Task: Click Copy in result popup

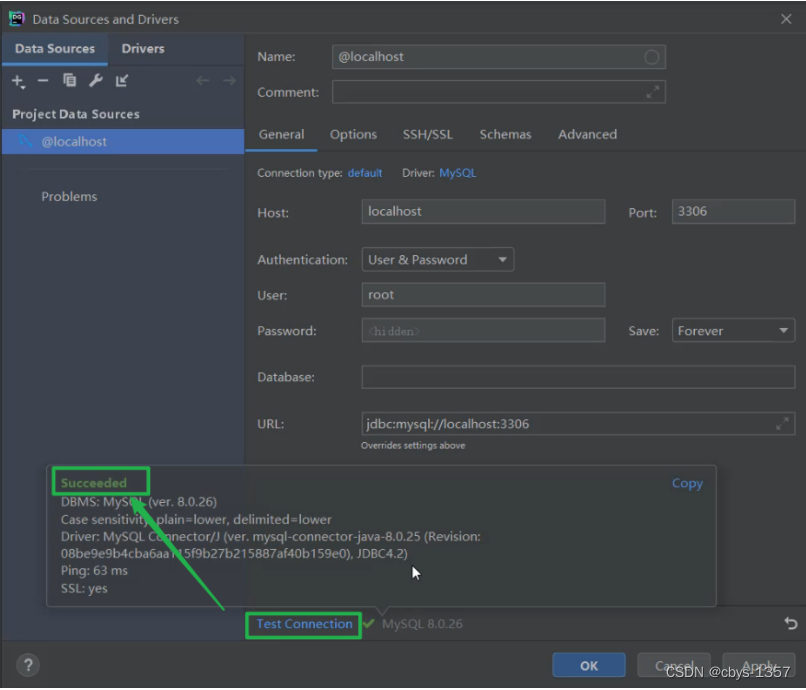Action: [x=687, y=484]
